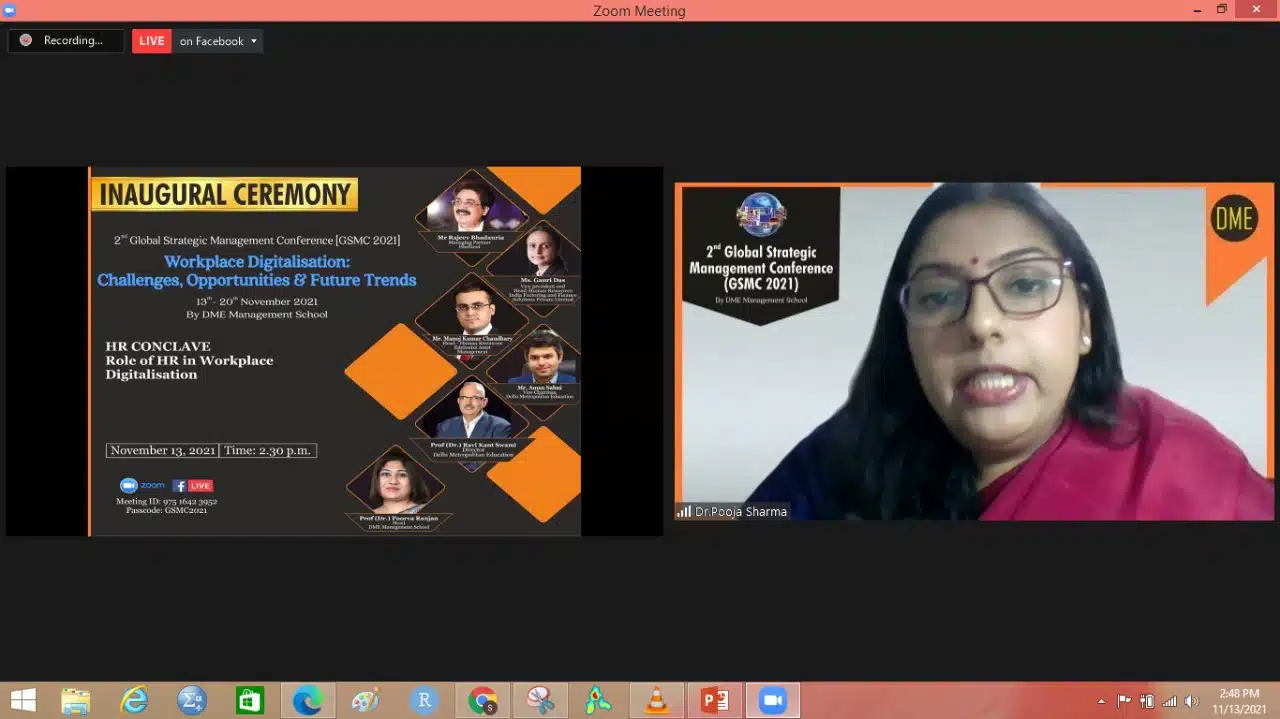1280x719 pixels.
Task: Open File Explorer from the taskbar
Action: click(76, 700)
